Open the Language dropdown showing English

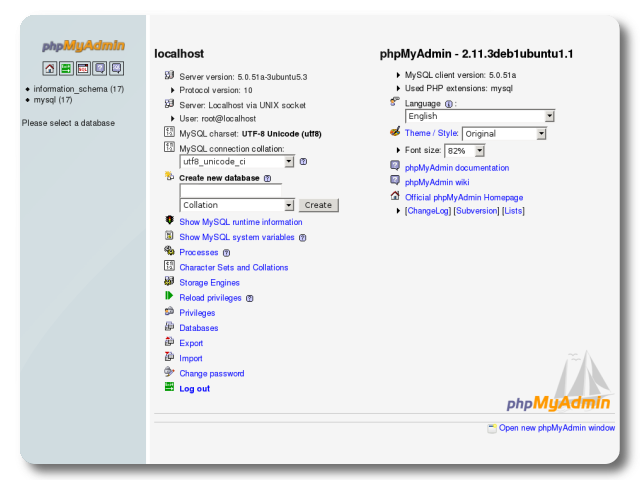tap(480, 116)
